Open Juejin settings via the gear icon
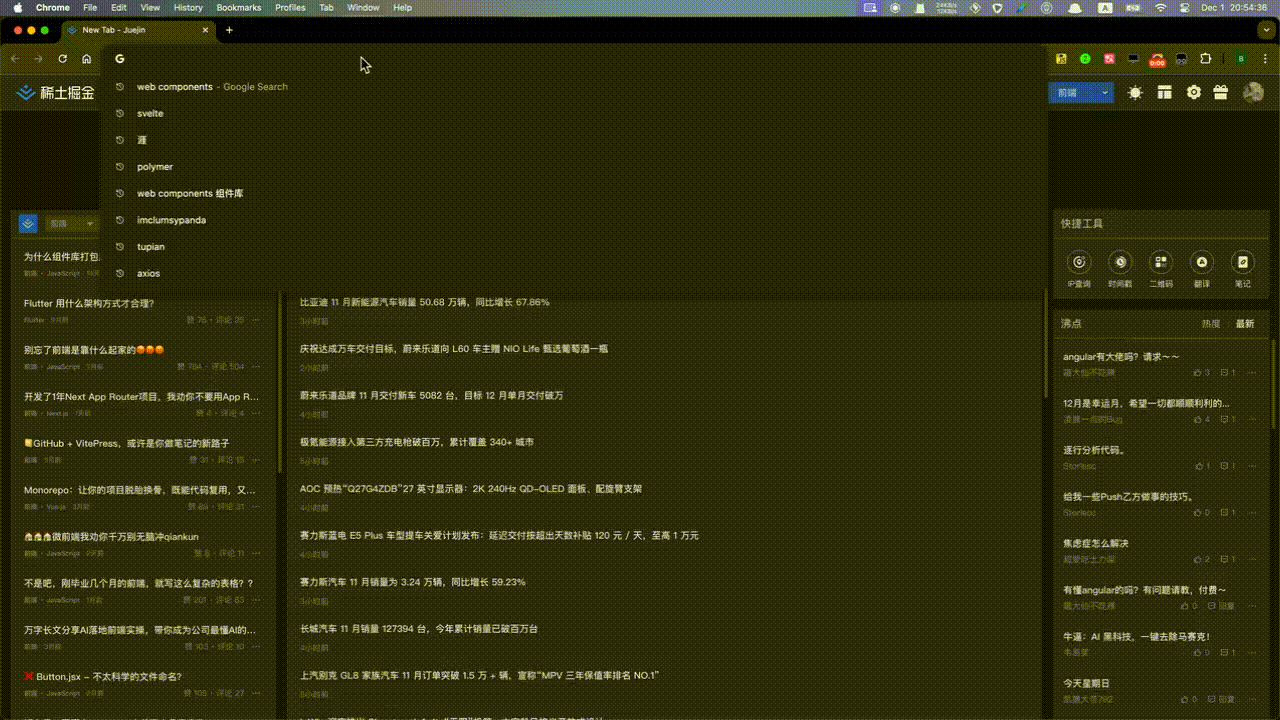Screen dimensions: 1280x720 point(1193,91)
